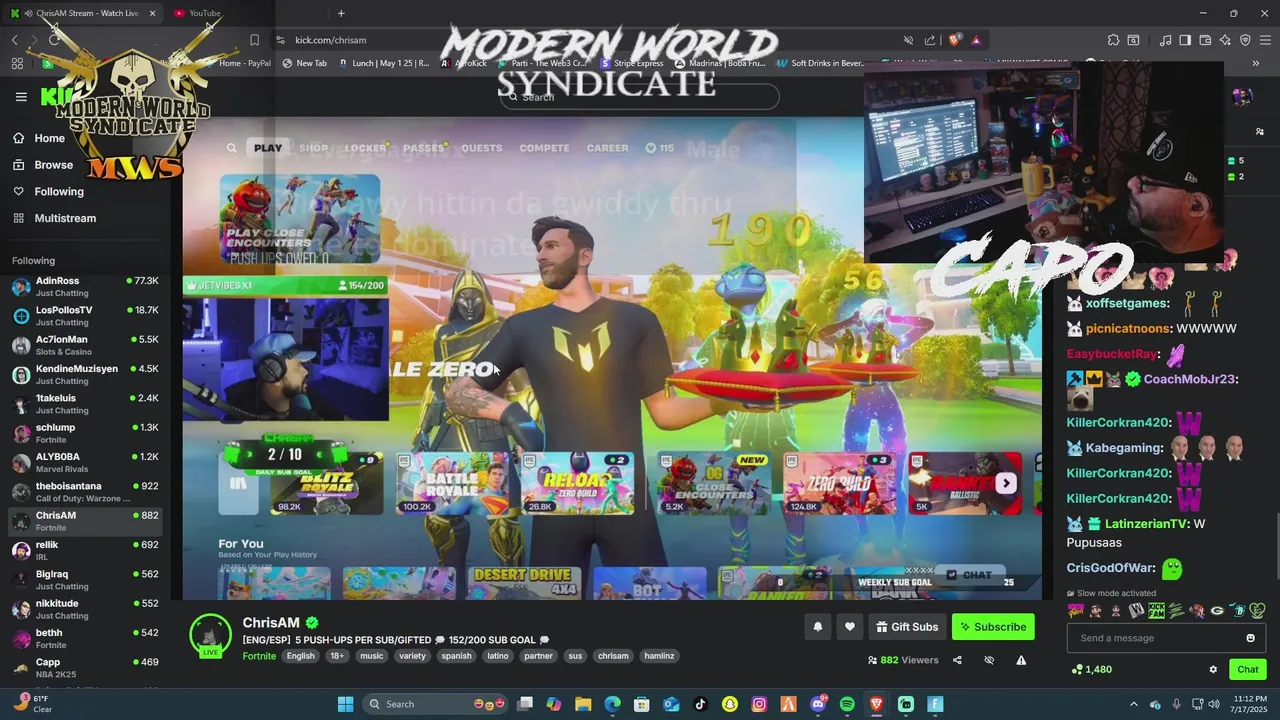Click the share icon beside viewer count
Screen dimensions: 1280x720
pos(957,660)
